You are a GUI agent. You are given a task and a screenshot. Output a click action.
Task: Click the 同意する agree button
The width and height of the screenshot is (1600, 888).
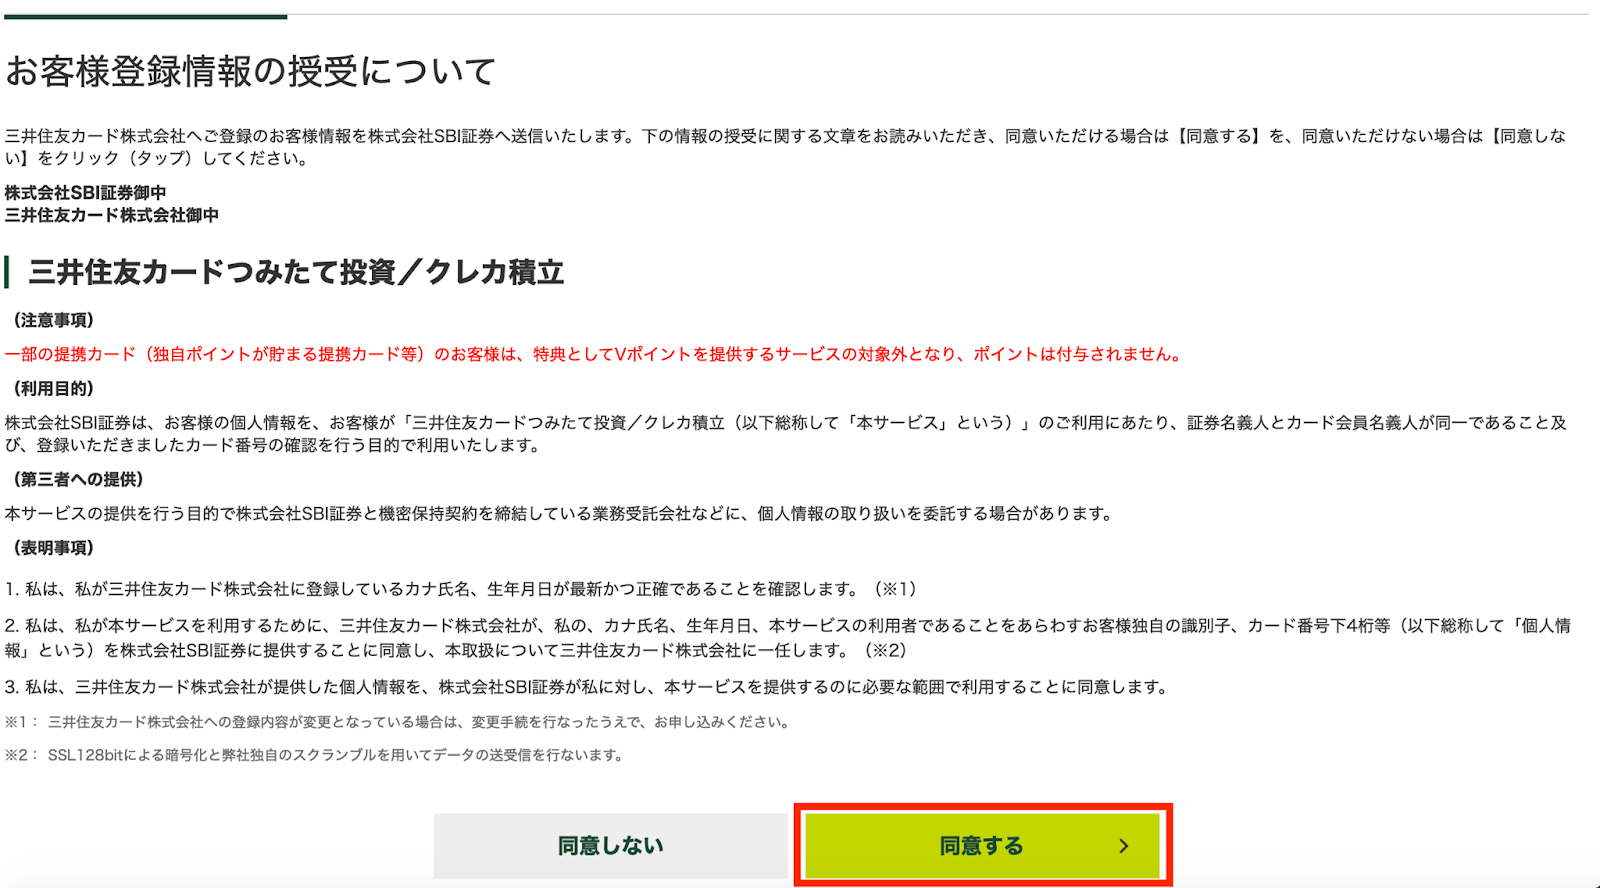coord(982,846)
